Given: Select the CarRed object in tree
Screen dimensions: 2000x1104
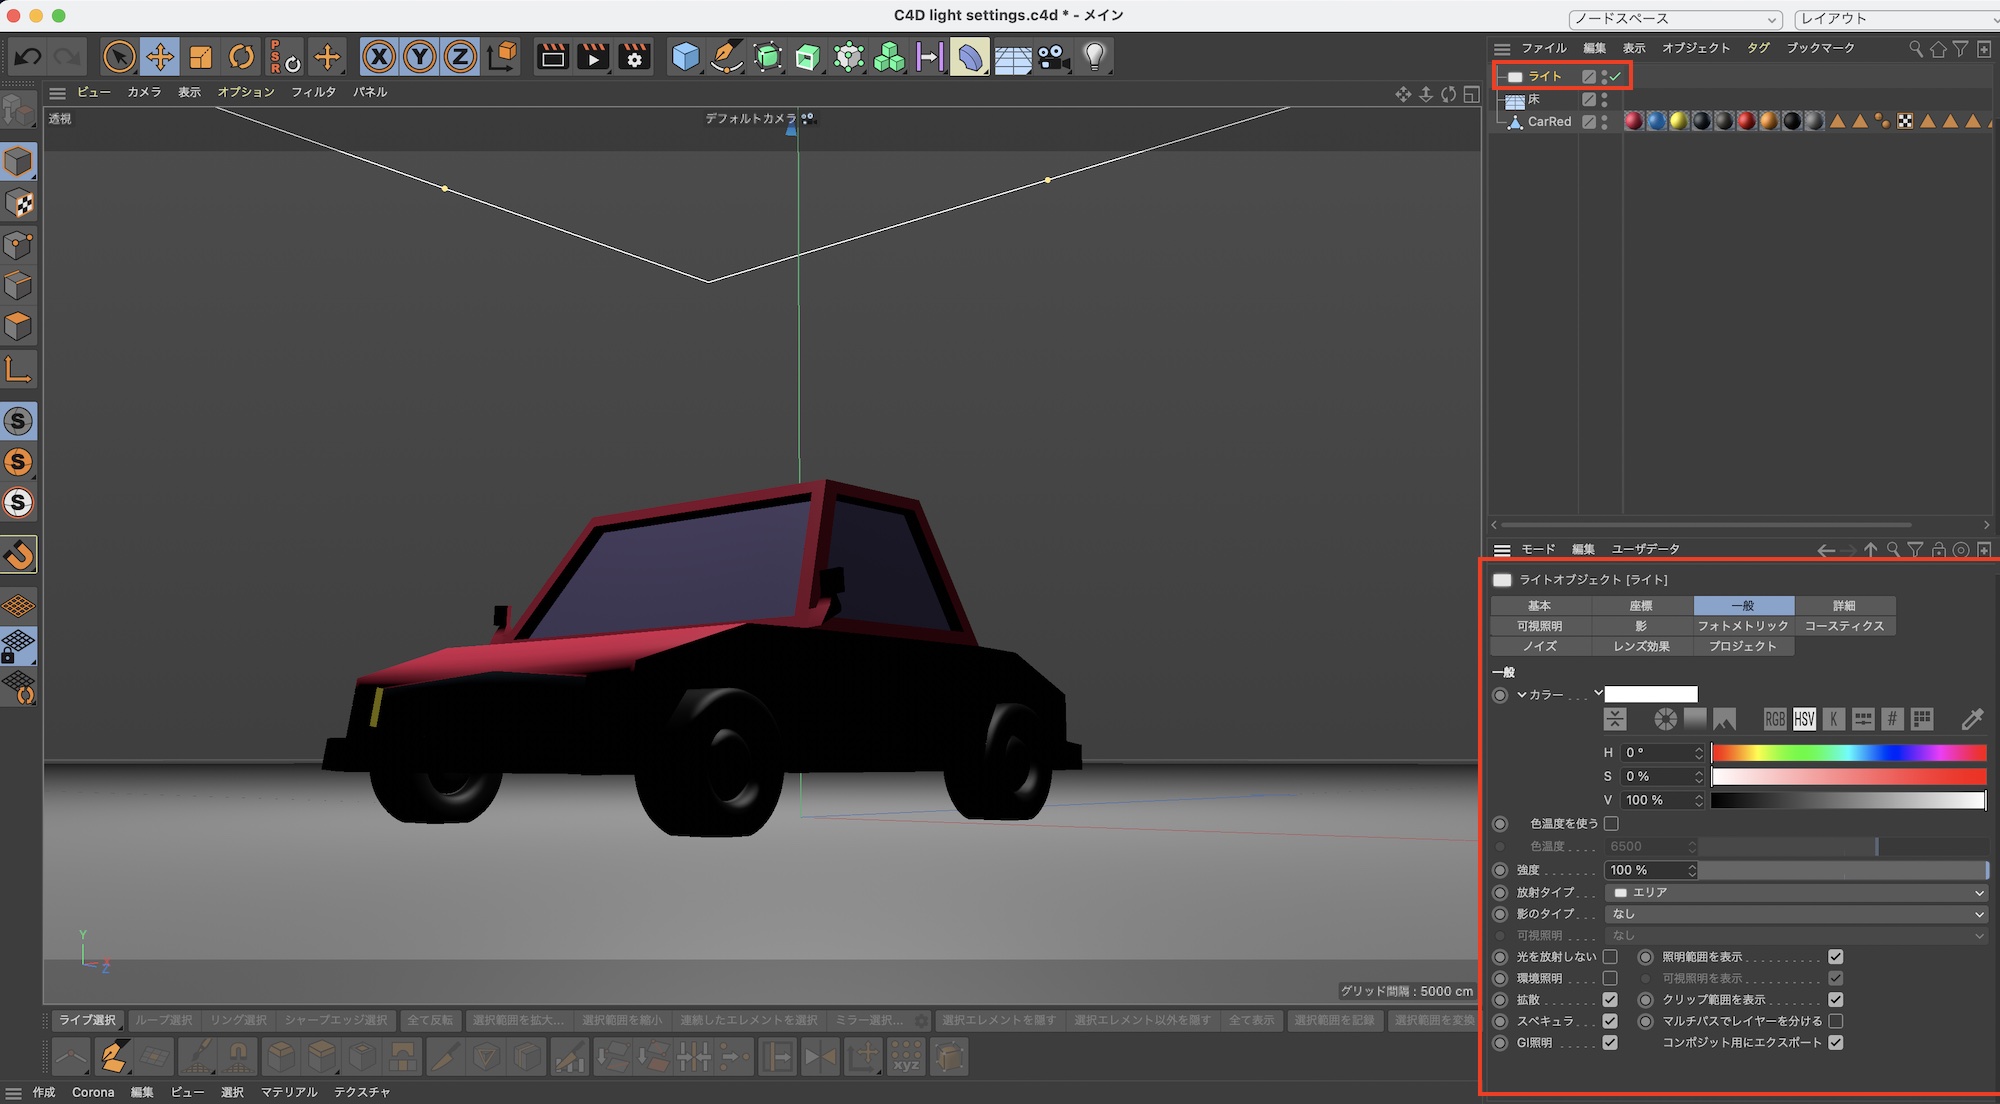Looking at the screenshot, I should pos(1549,122).
